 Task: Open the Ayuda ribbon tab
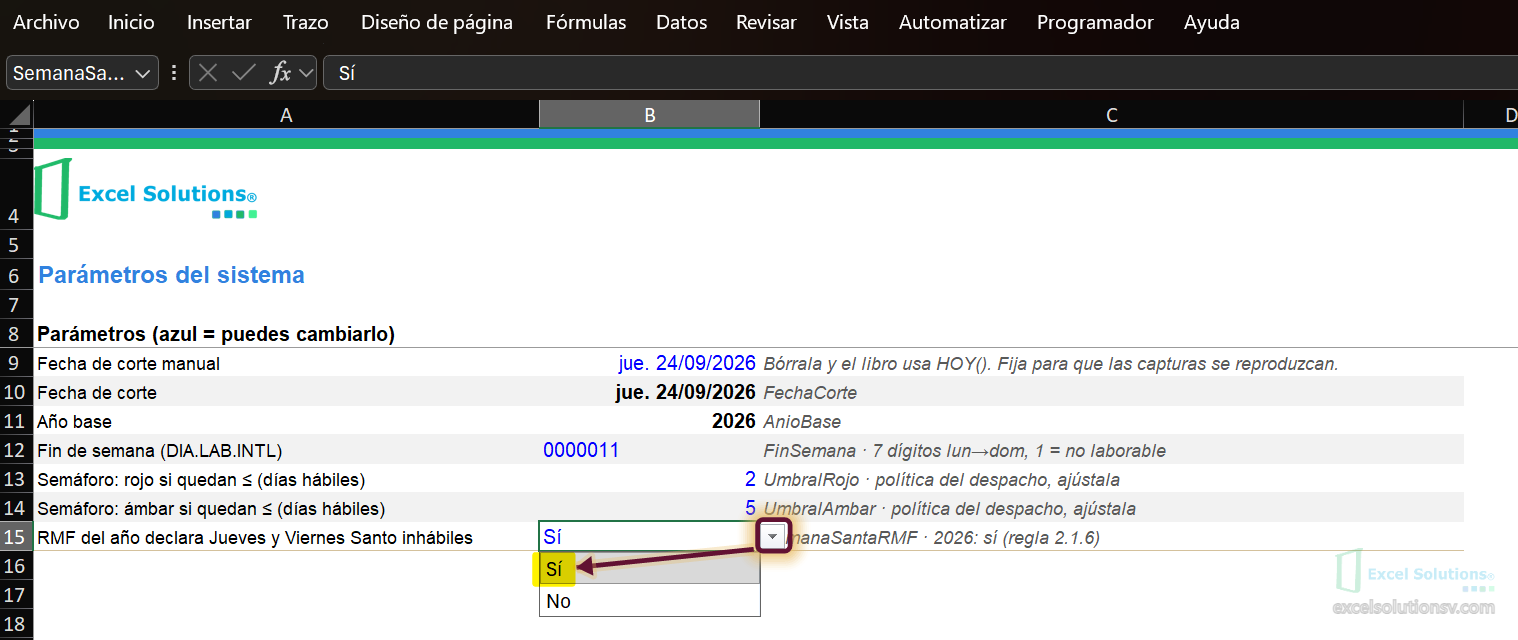click(1212, 22)
